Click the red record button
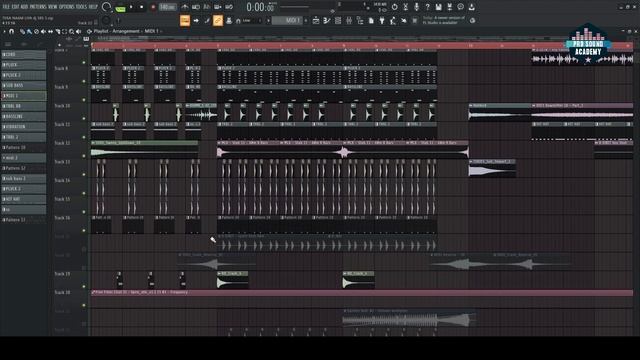Image resolution: width=640 pixels, height=360 pixels. click(x=153, y=7)
